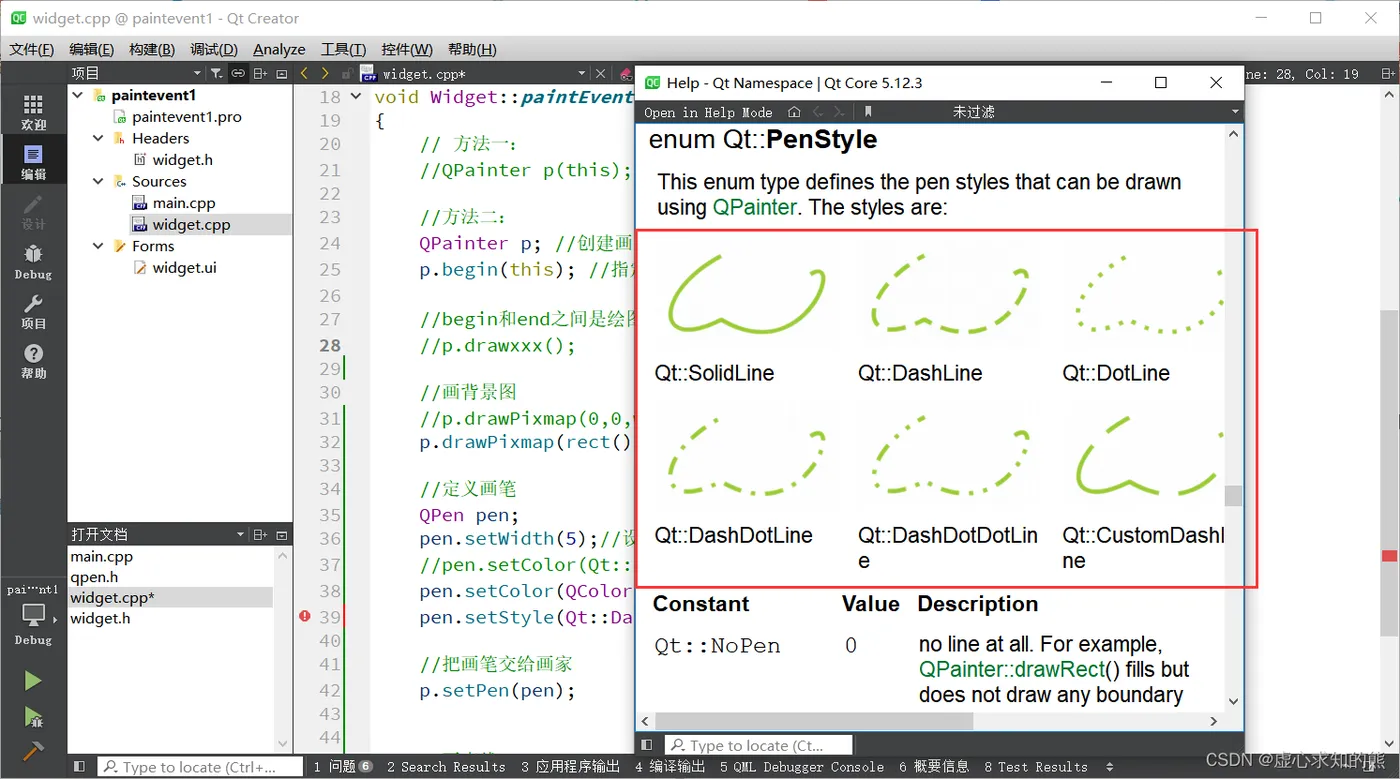Open the output panes selector arrows
Image resolution: width=1400 pixels, height=779 pixels.
[x=1109, y=767]
